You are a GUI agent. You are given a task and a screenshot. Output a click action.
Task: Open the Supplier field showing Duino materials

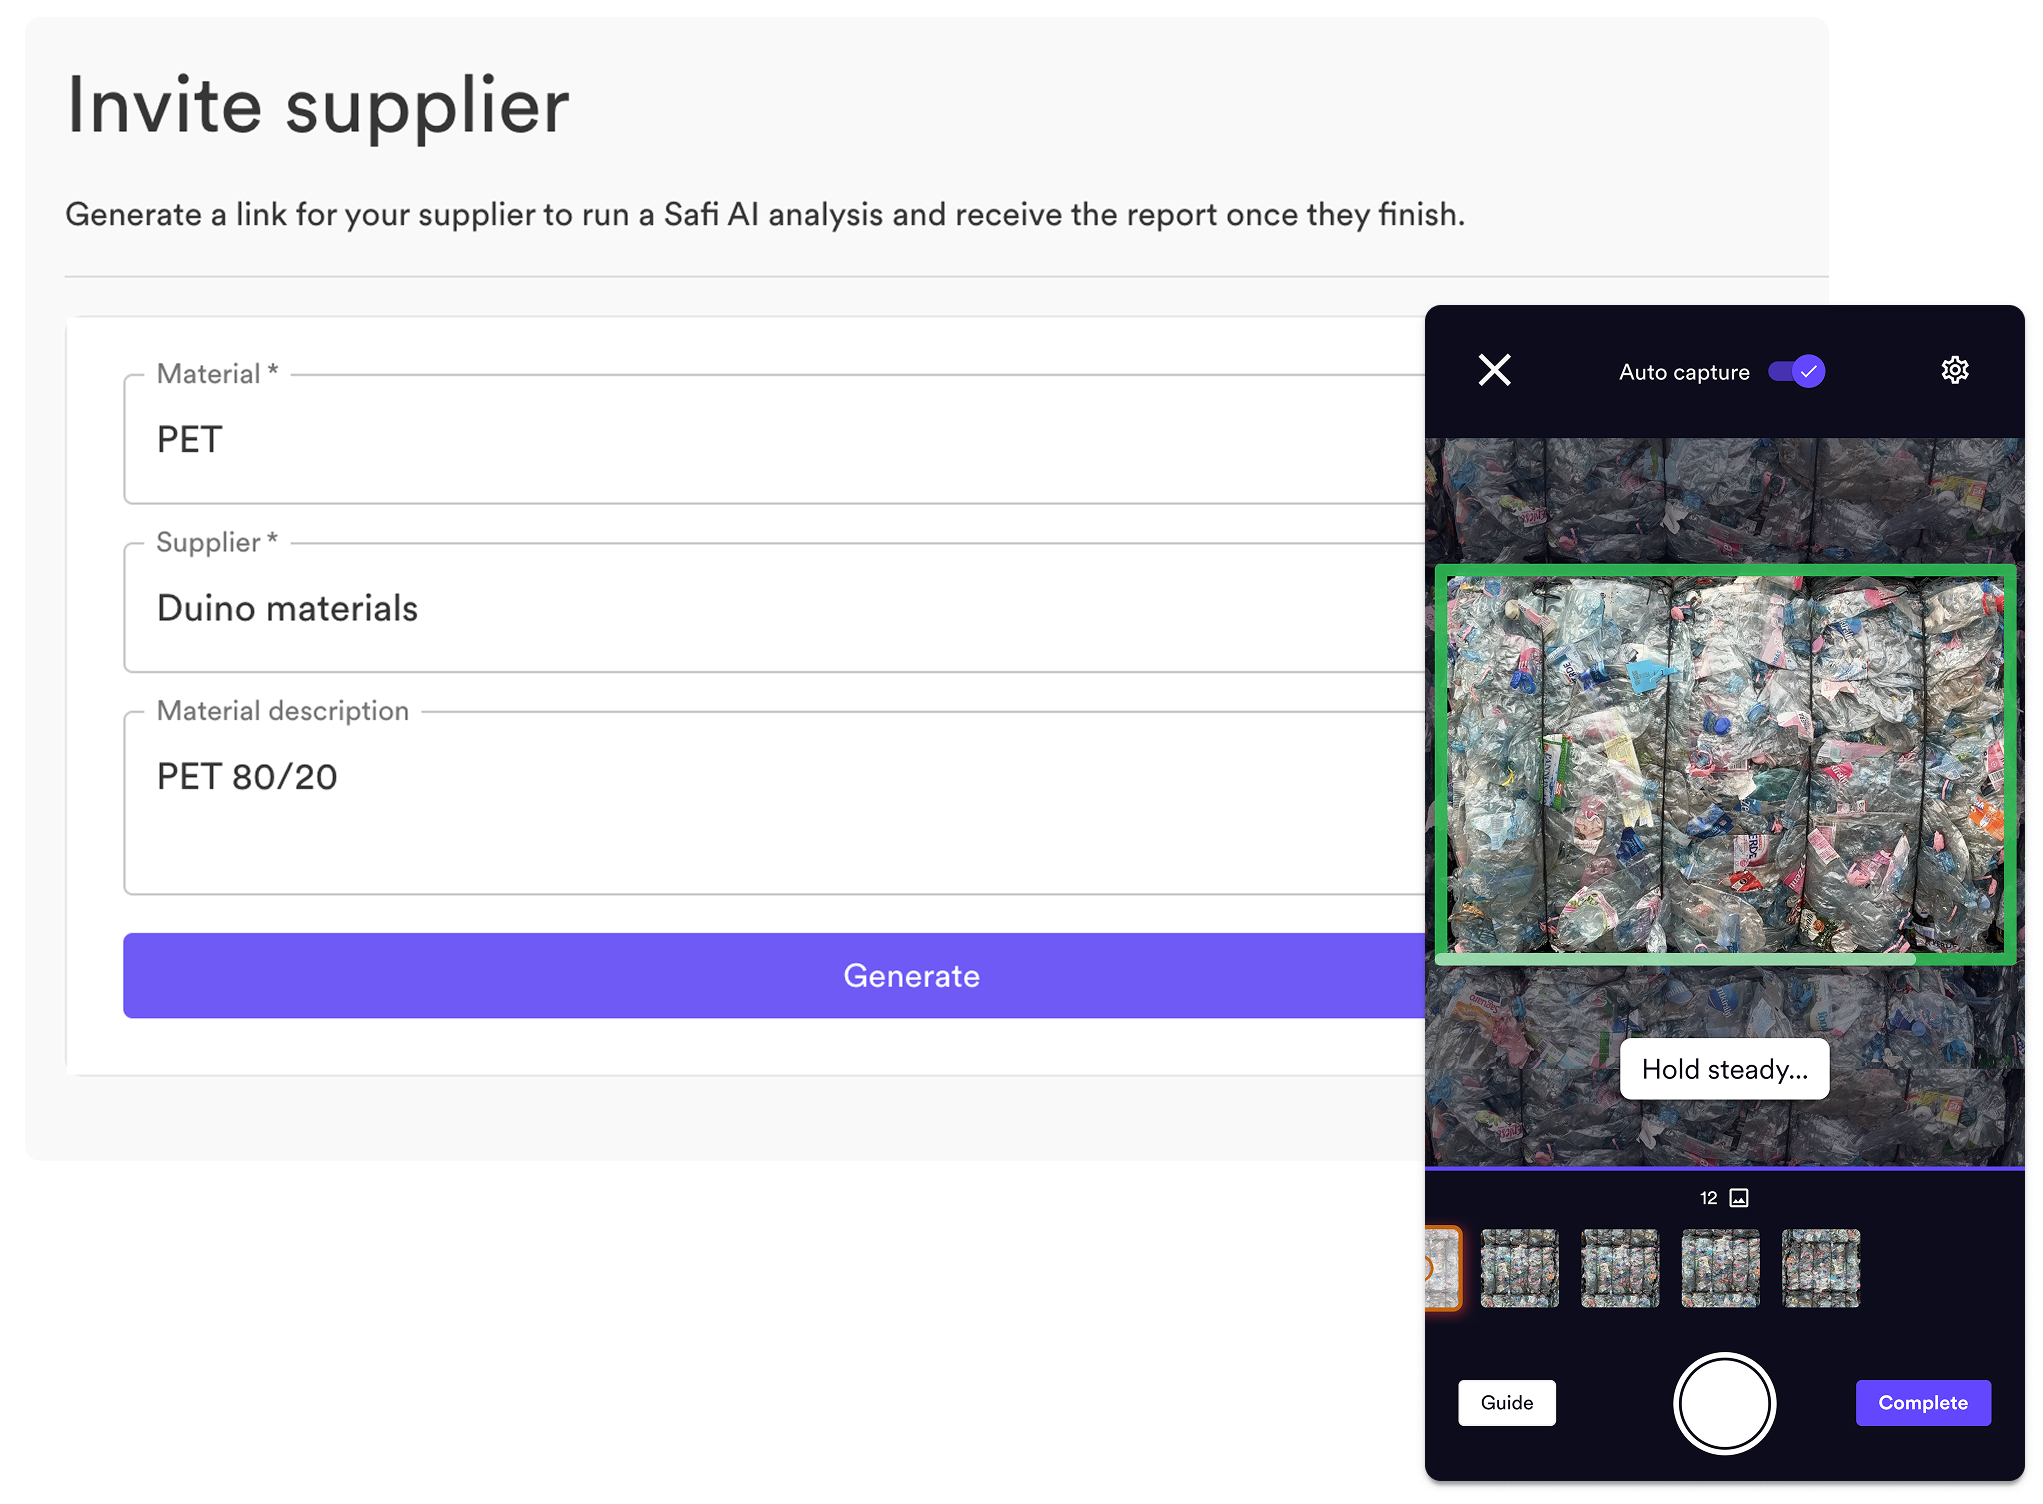[x=775, y=608]
